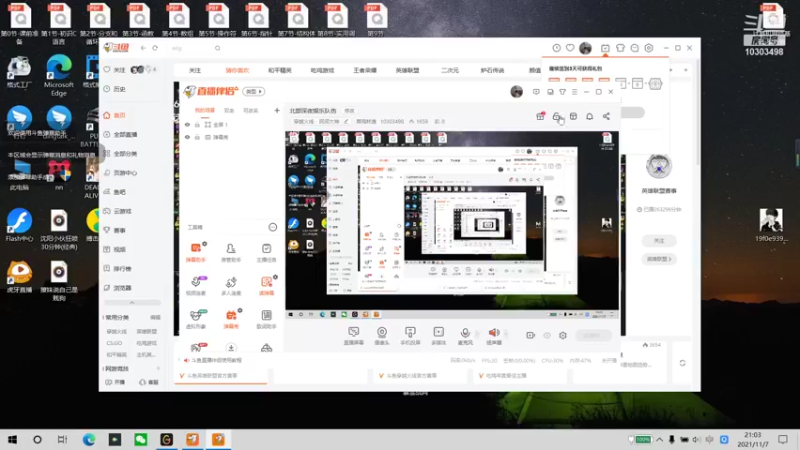Viewport: 800px width, 450px height.
Task: Edit category 穿越火线 pencil icon
Action: tap(346, 121)
